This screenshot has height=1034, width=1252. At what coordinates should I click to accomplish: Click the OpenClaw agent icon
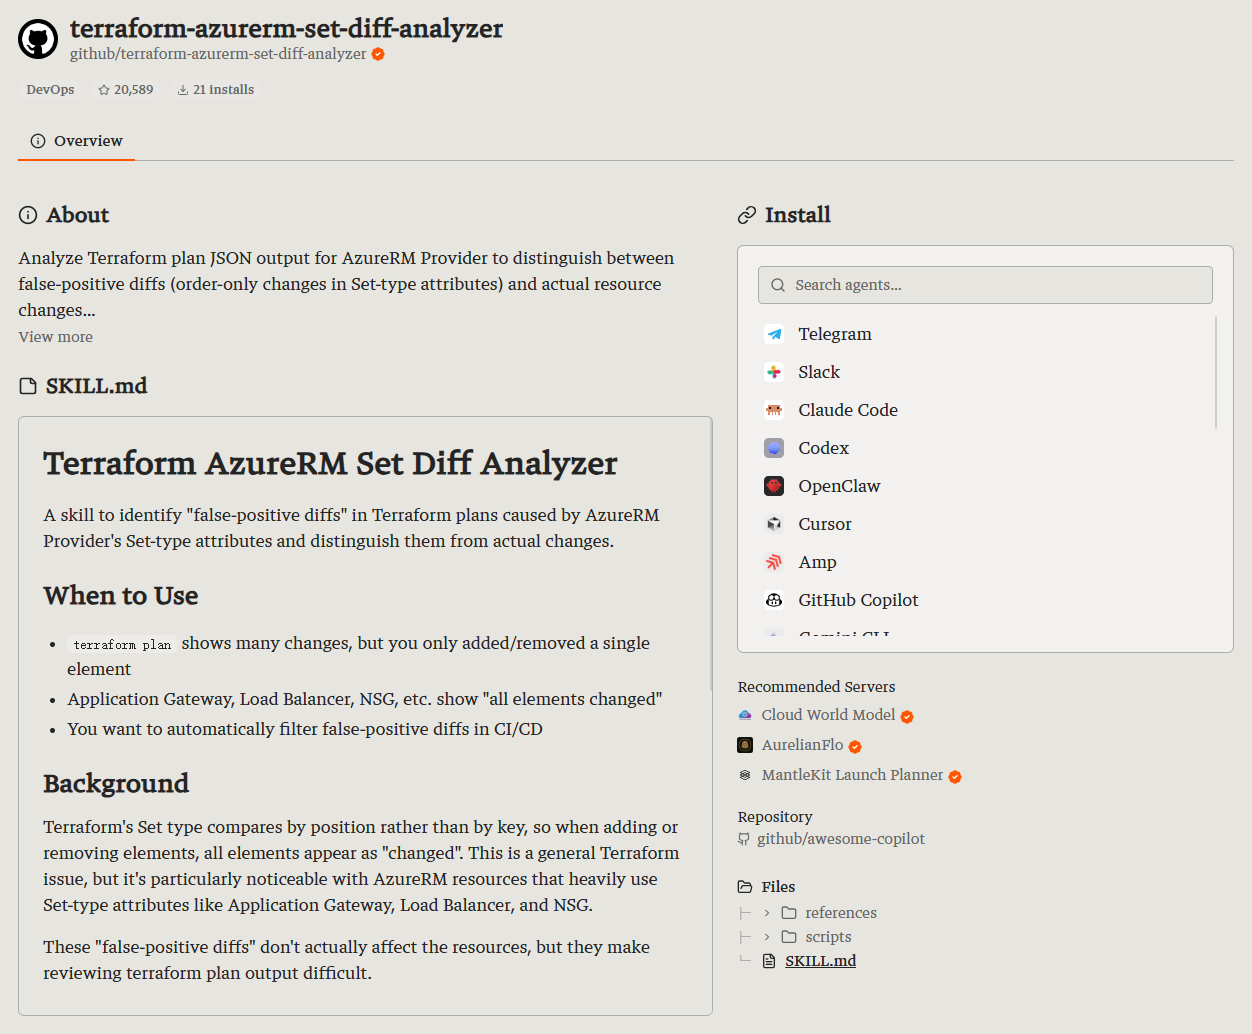(774, 486)
